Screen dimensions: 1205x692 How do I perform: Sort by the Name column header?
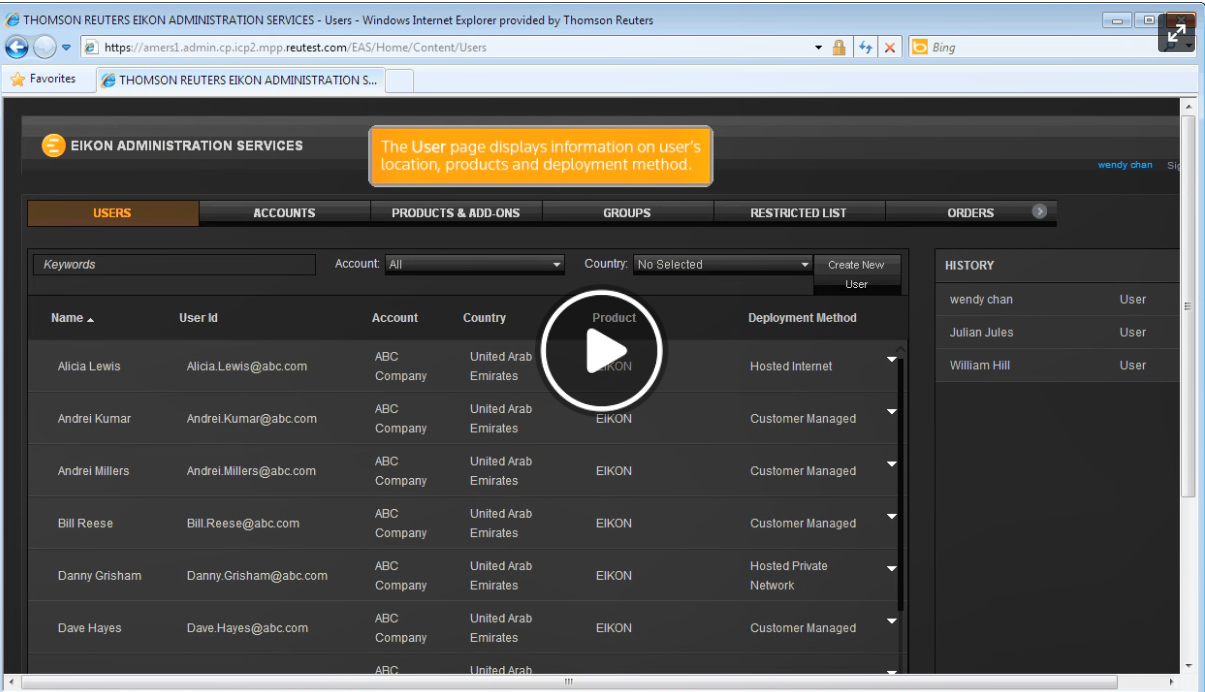click(x=72, y=318)
